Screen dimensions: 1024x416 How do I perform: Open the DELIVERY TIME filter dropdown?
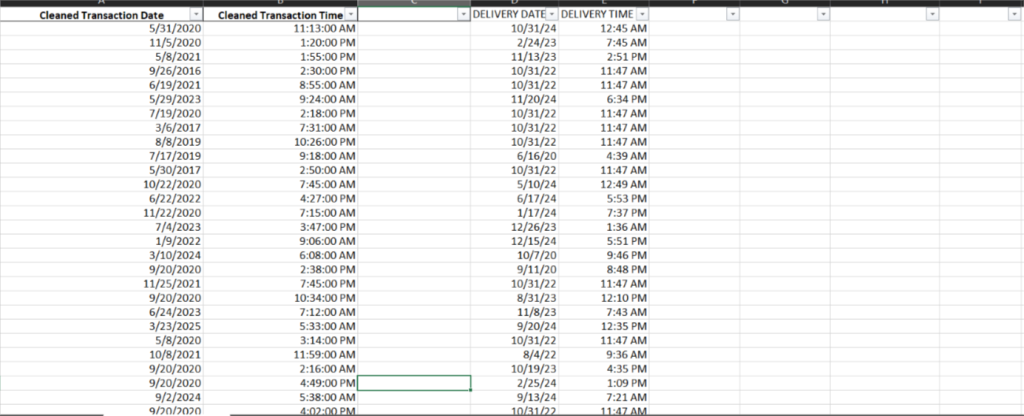[642, 14]
